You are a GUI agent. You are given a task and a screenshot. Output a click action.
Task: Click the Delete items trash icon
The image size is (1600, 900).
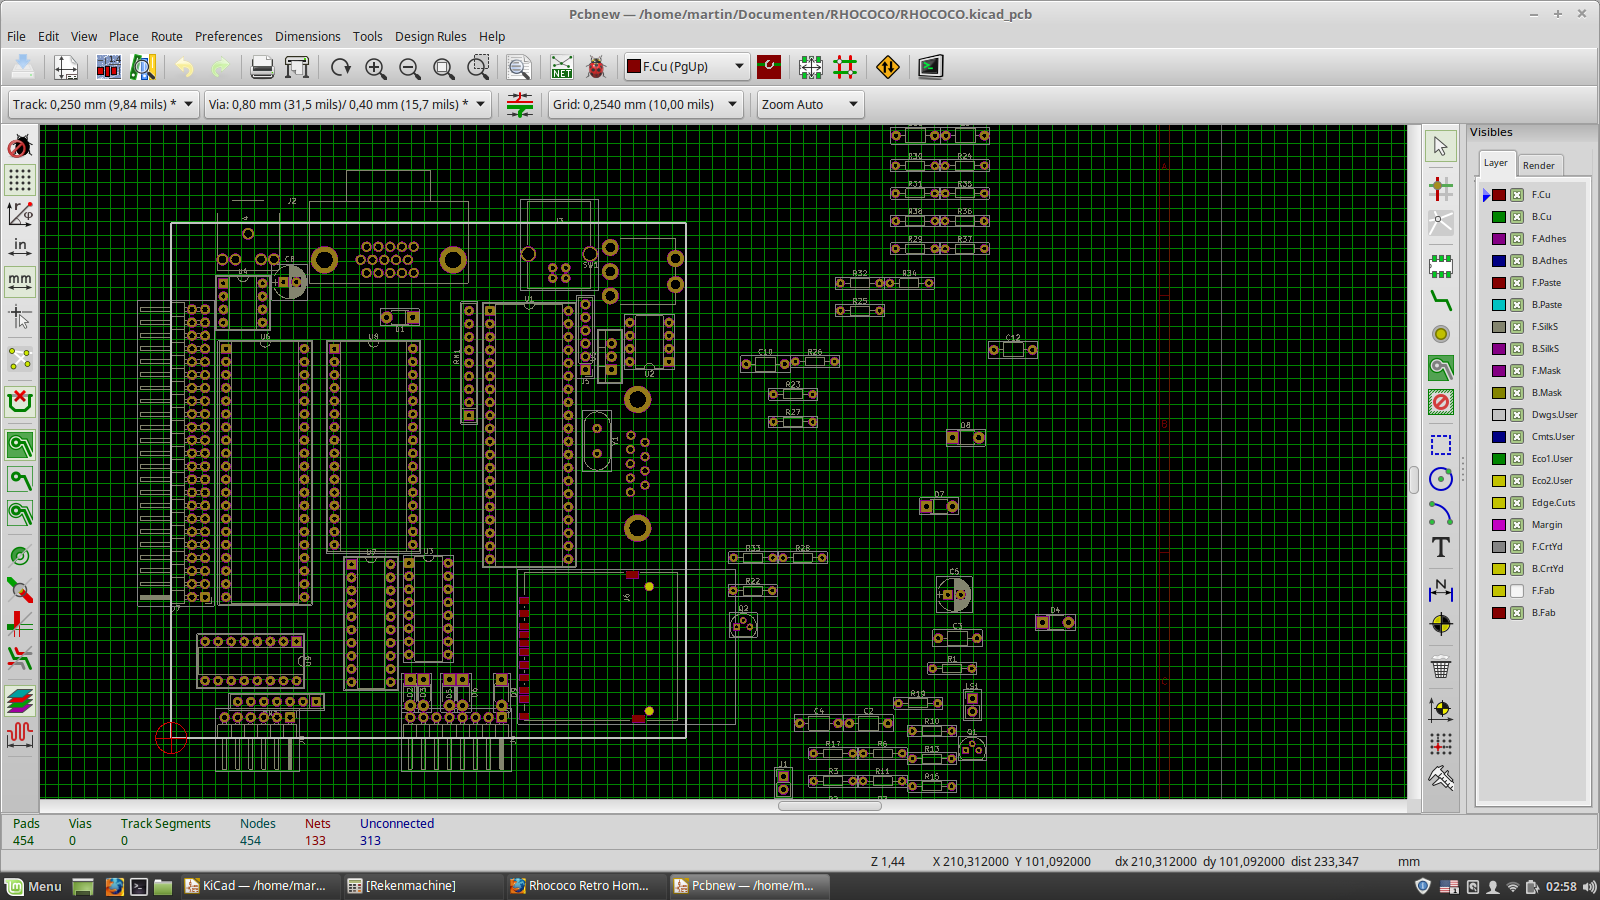coord(1440,667)
